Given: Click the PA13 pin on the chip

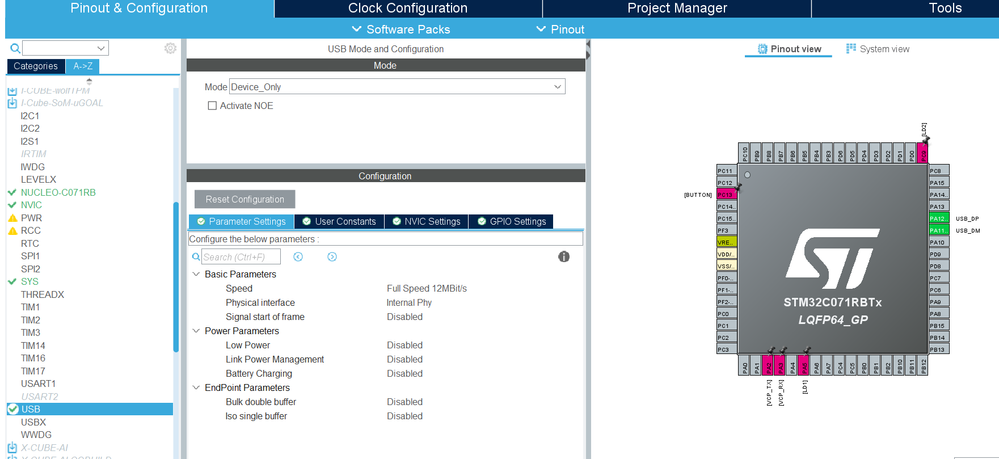Looking at the screenshot, I should (938, 207).
